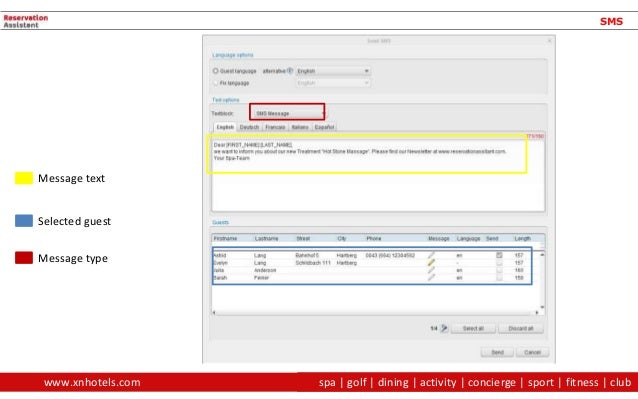
Task: Click yellow message pencil in Evelyn Lang row
Action: click(431, 263)
